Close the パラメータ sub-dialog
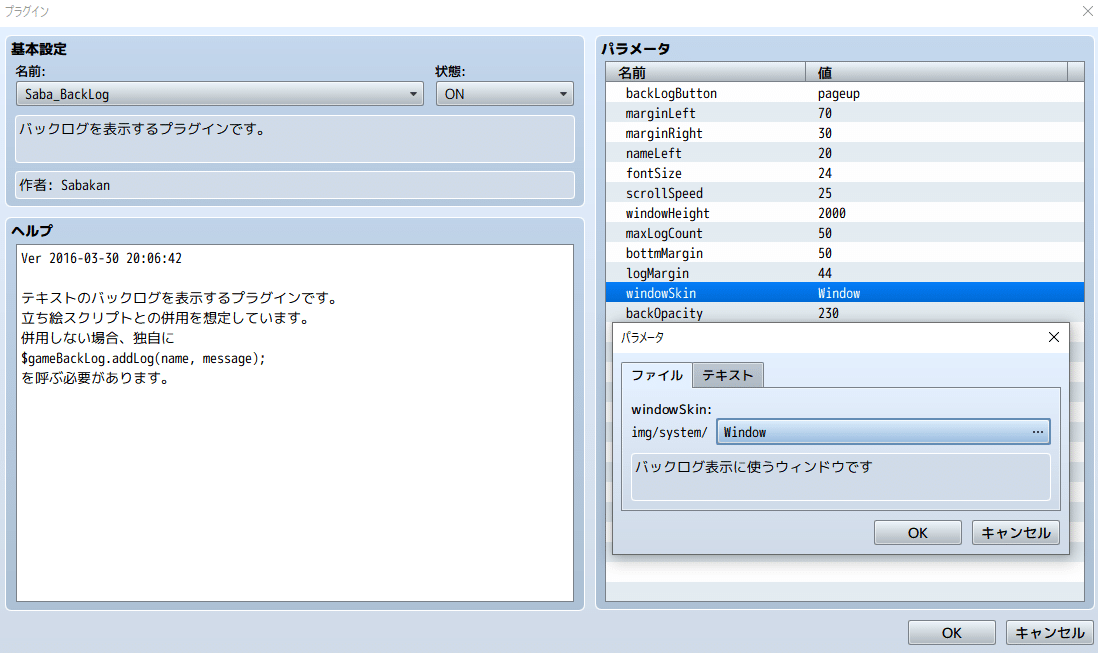1098x653 pixels. (x=1053, y=337)
